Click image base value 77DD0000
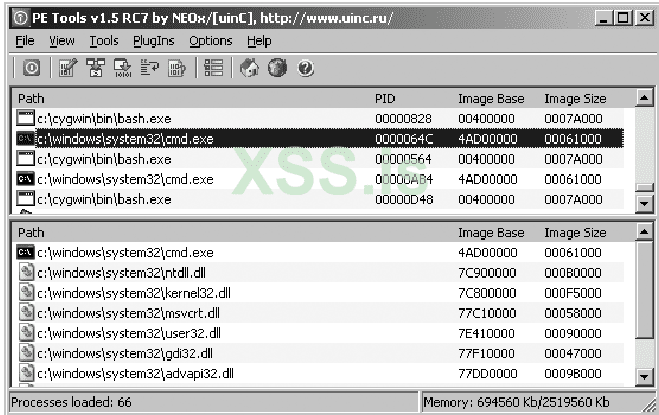Viewport: 659px width, 415px height. (487, 374)
